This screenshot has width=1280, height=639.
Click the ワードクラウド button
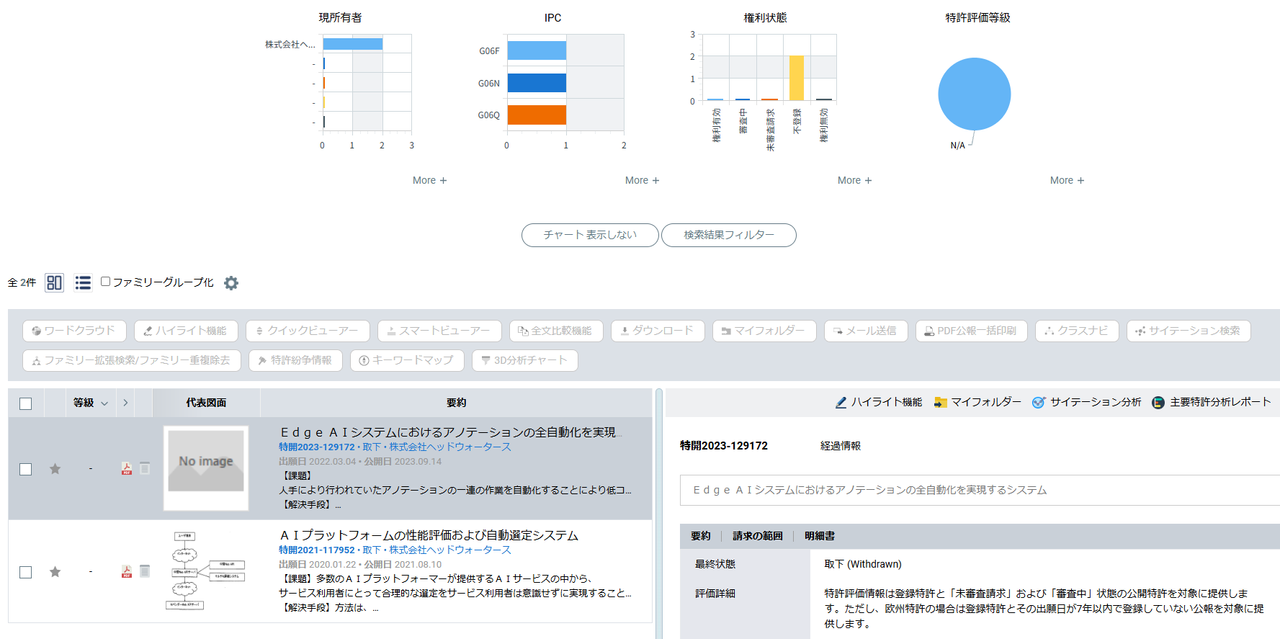click(x=75, y=330)
